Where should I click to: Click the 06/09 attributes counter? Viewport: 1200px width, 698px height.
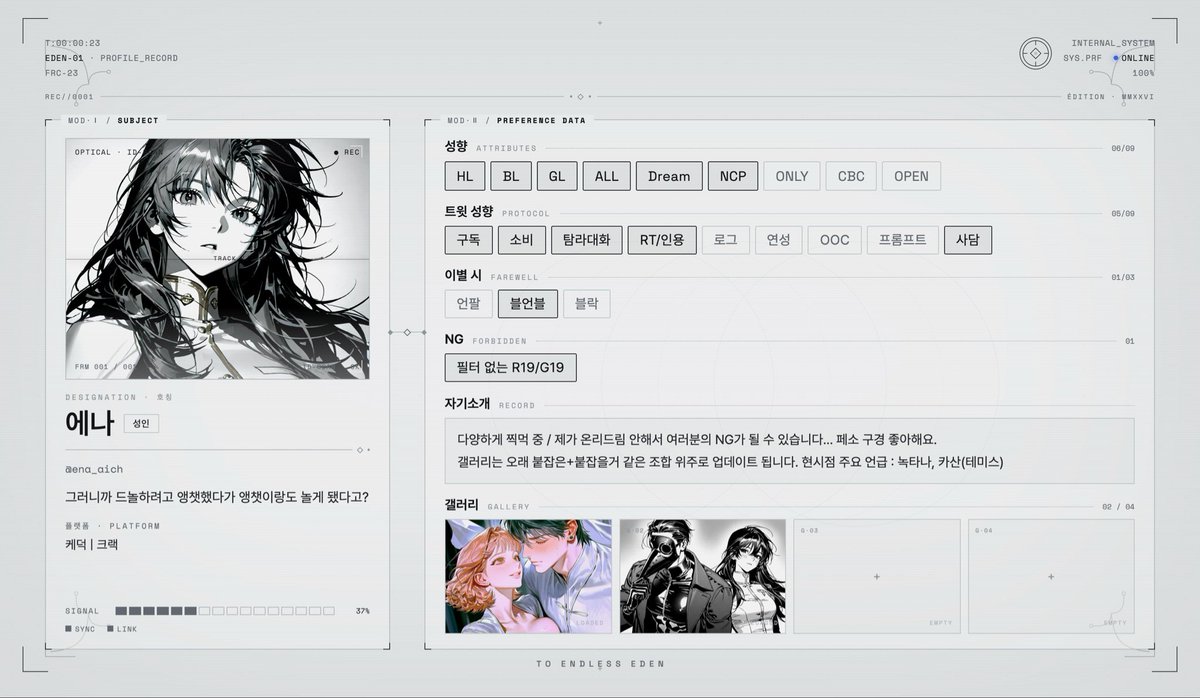[1123, 148]
